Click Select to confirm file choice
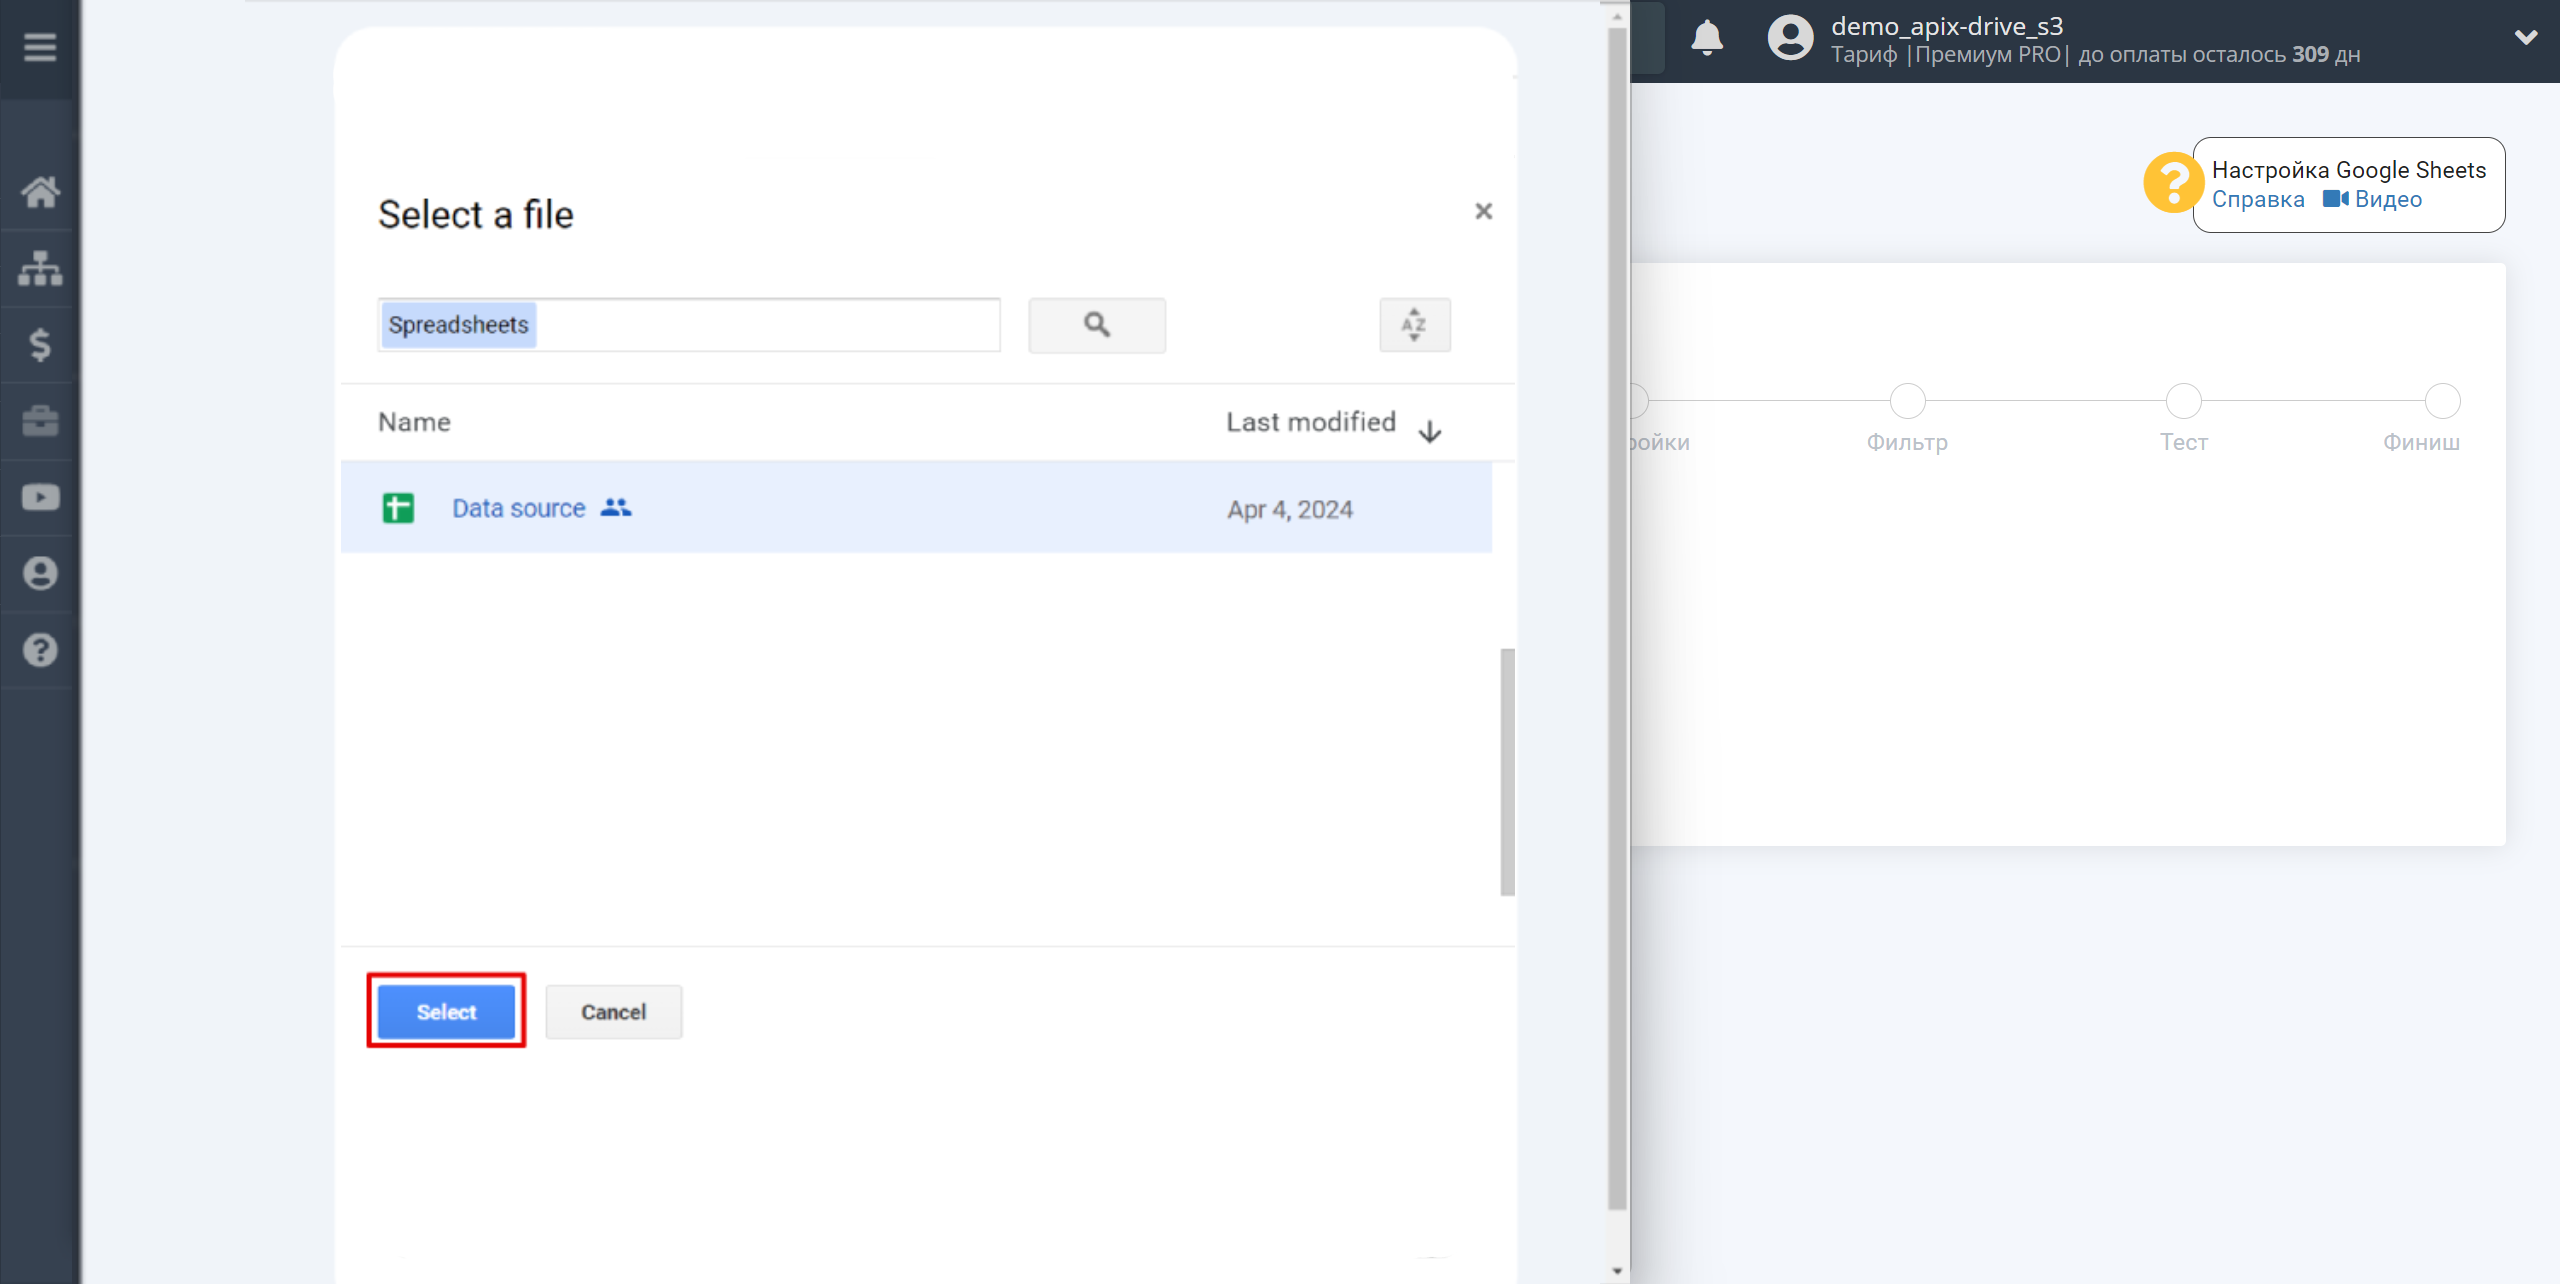2560x1284 pixels. (447, 1012)
